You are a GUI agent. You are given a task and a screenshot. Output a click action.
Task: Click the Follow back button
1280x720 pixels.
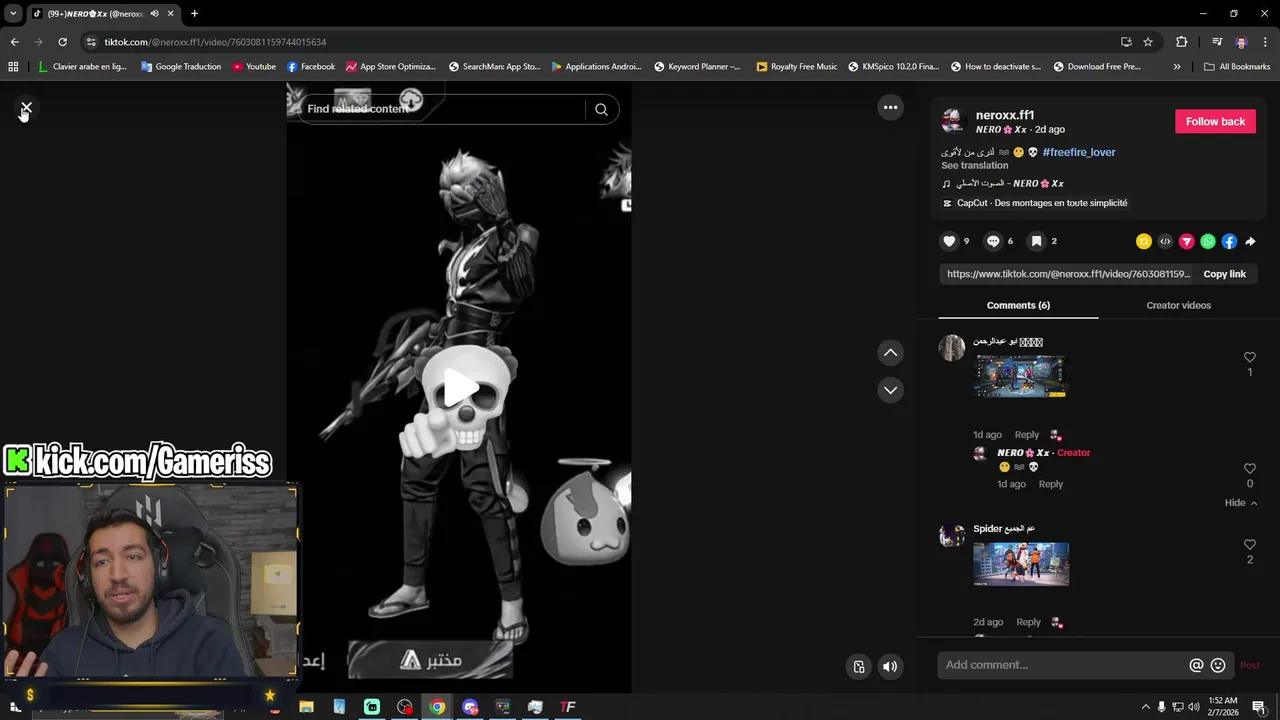[1215, 121]
